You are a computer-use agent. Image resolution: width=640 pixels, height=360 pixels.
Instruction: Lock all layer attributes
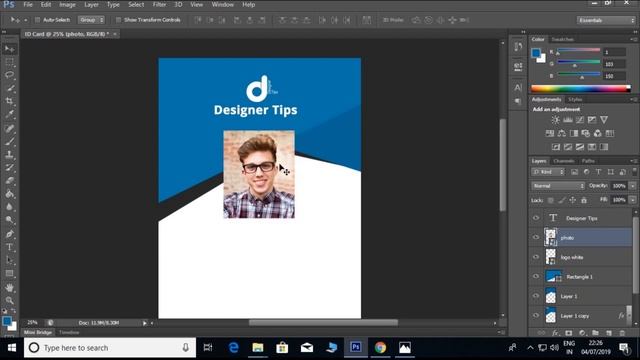click(584, 200)
